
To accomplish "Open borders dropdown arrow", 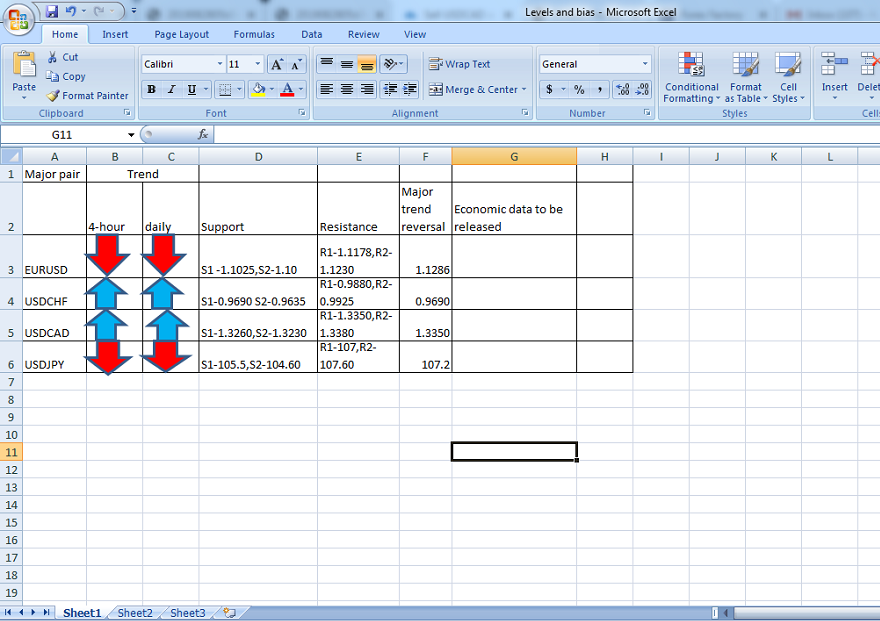I will pyautogui.click(x=239, y=89).
